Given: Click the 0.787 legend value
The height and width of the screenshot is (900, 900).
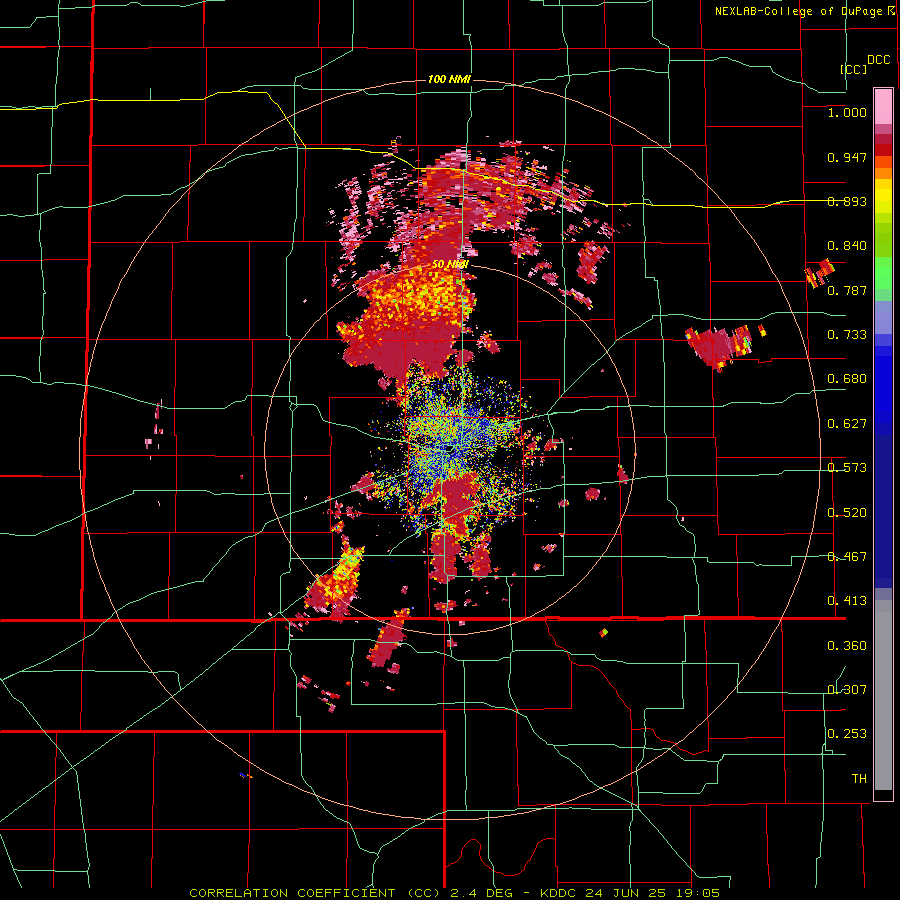Looking at the screenshot, I should (847, 290).
